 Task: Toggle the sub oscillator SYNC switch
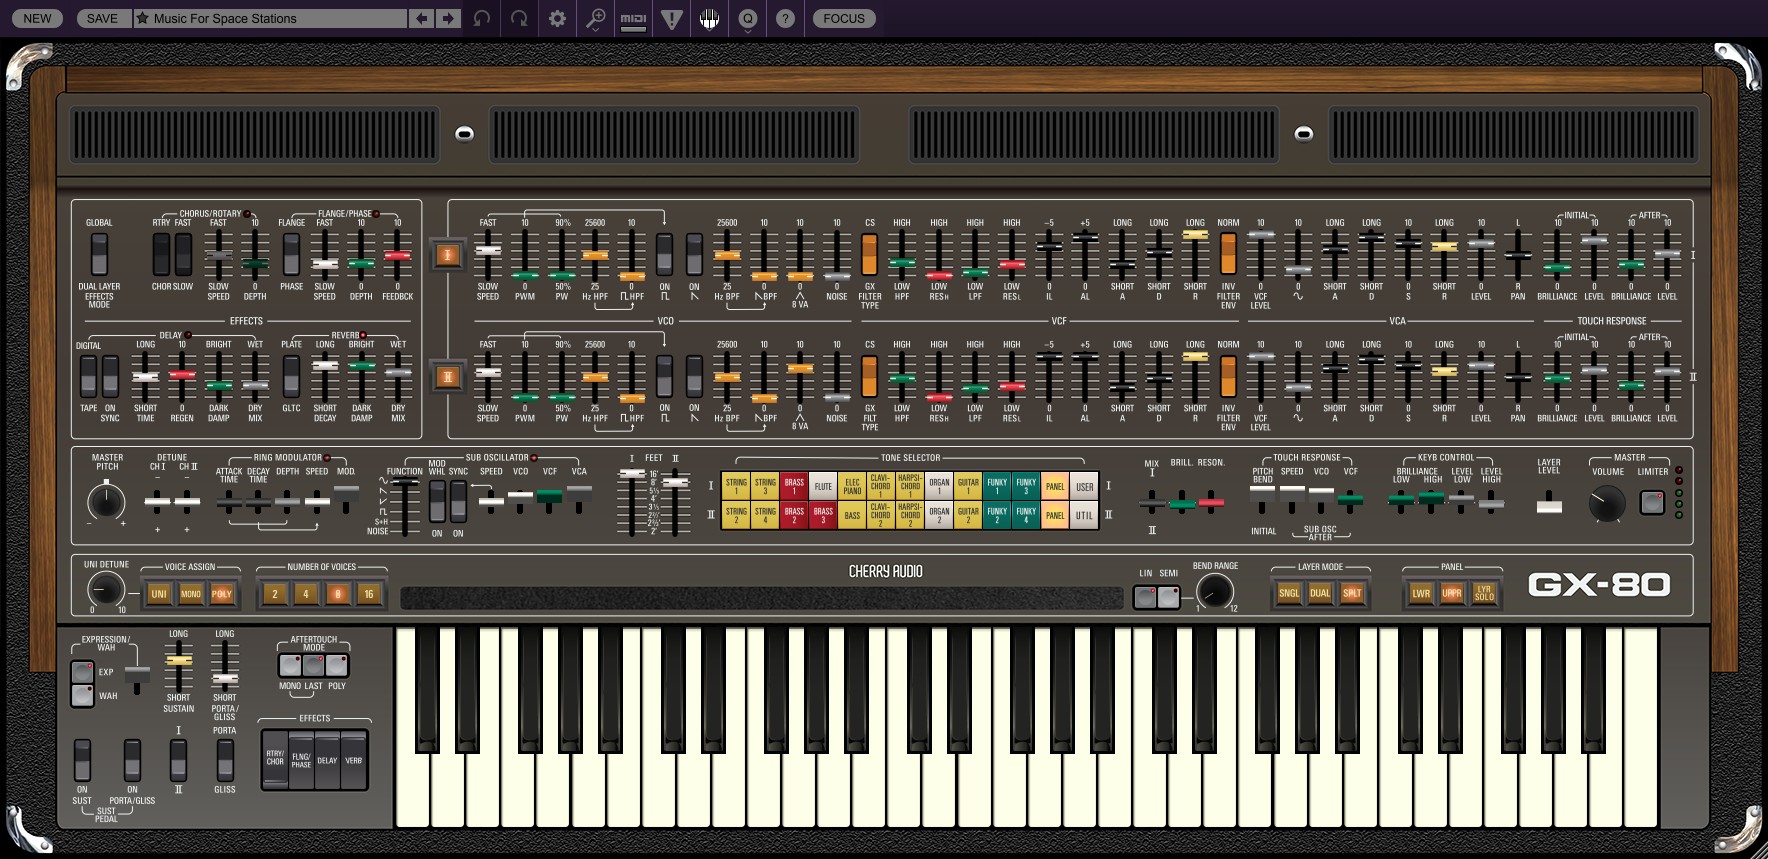458,501
